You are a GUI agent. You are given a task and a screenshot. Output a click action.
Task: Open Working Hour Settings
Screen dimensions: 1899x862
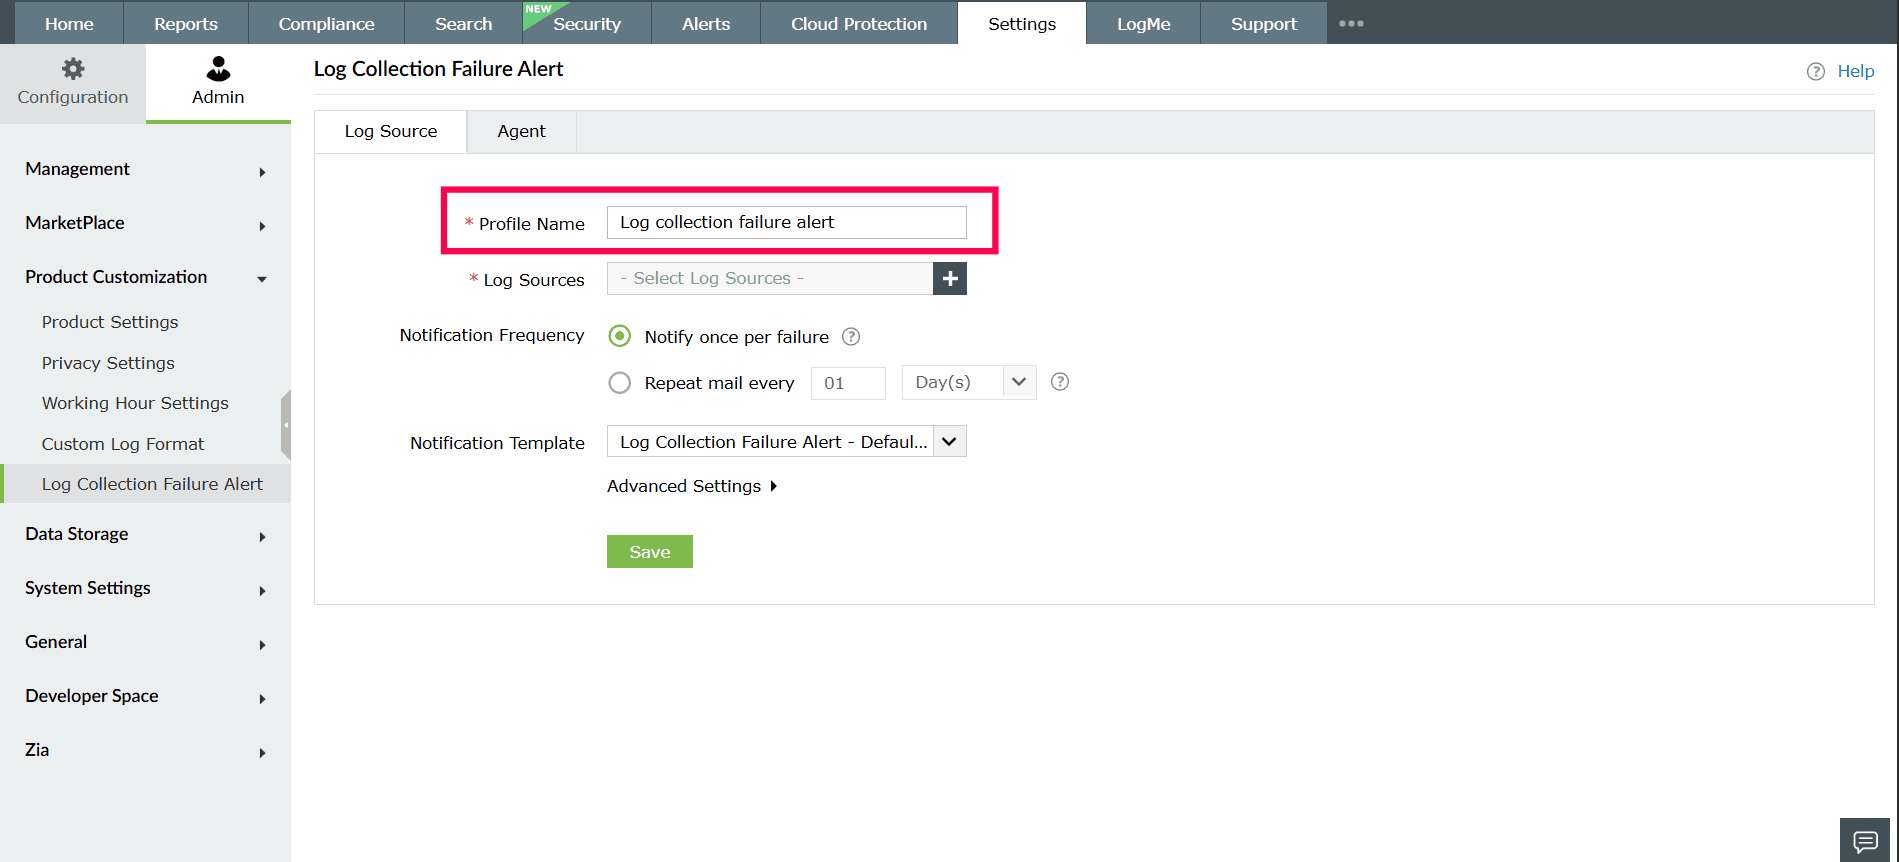tap(135, 403)
